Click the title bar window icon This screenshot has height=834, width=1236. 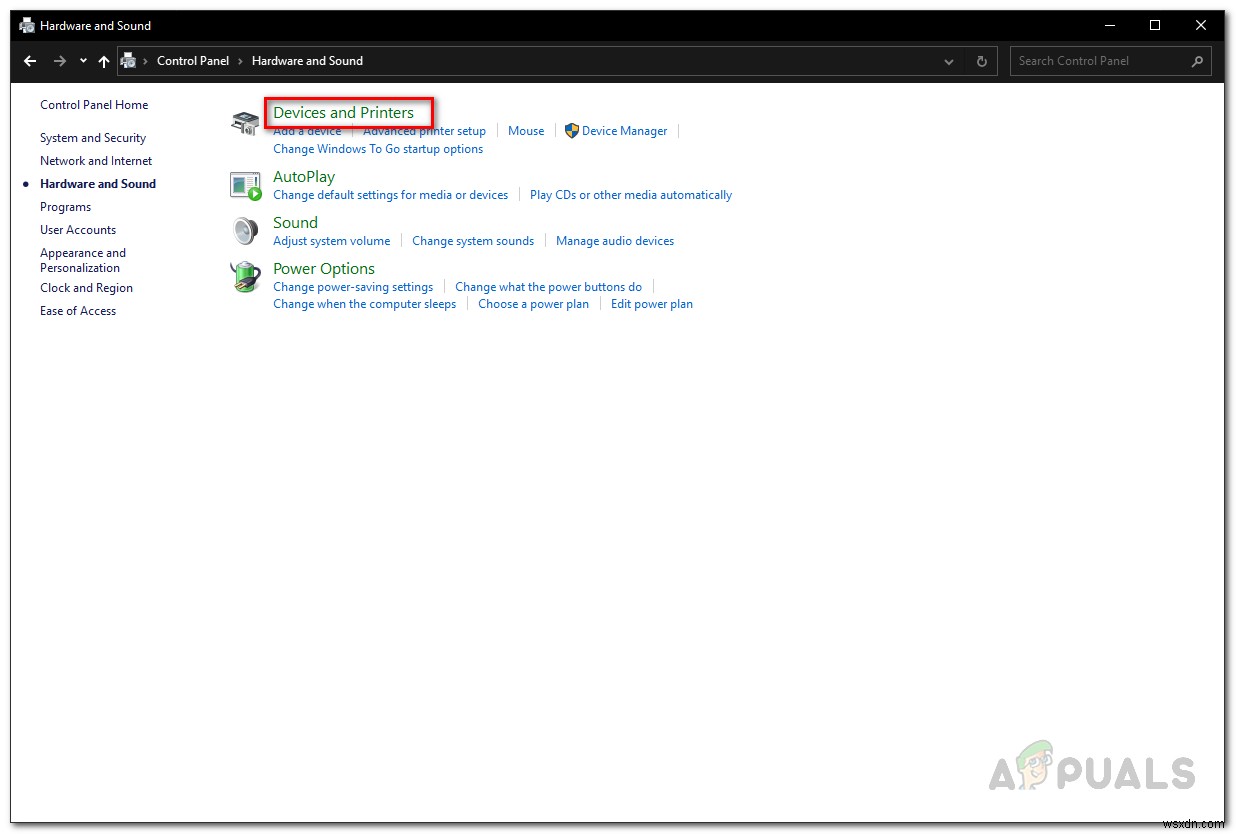coord(27,25)
